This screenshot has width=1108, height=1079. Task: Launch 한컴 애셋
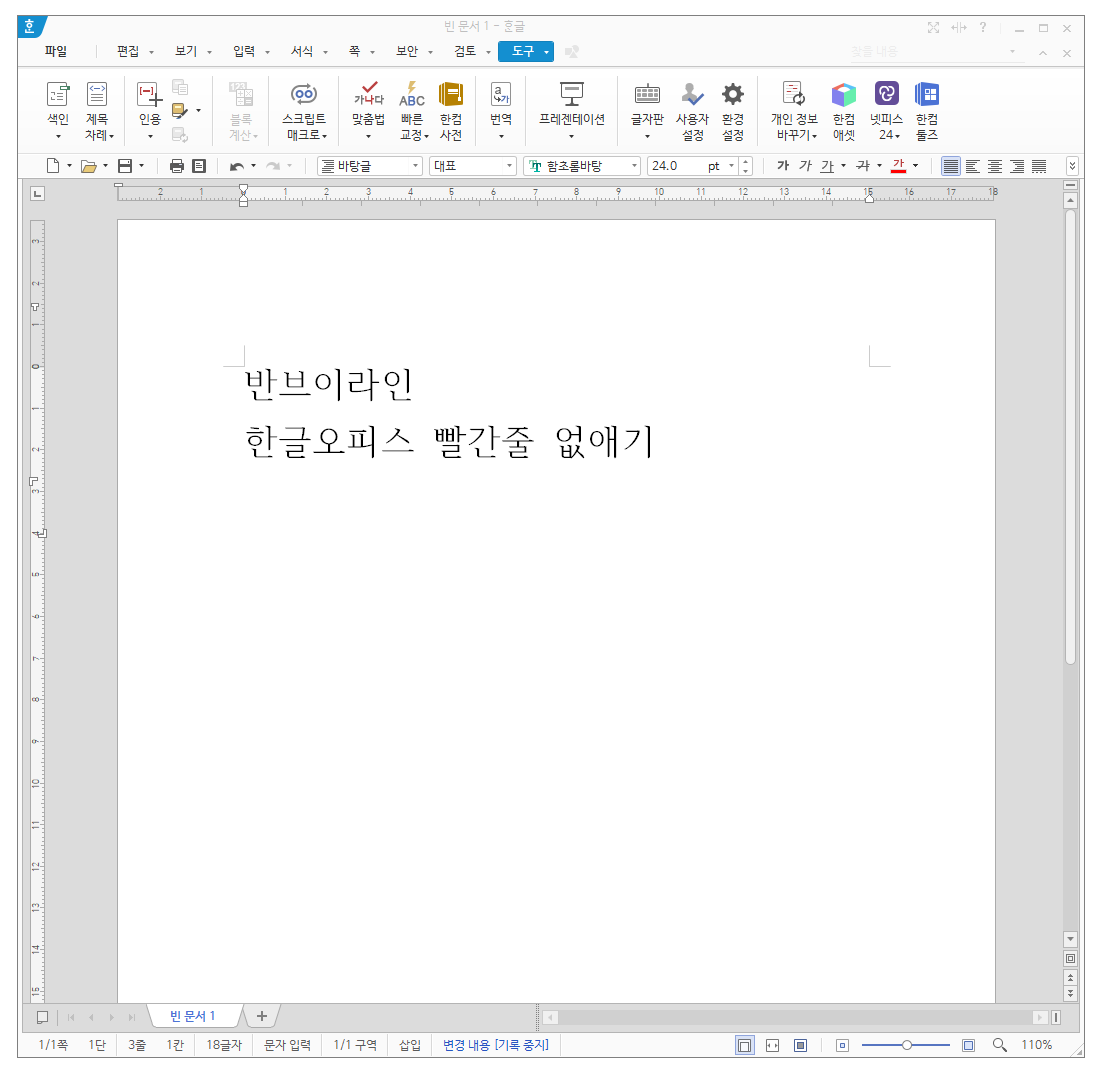[844, 110]
